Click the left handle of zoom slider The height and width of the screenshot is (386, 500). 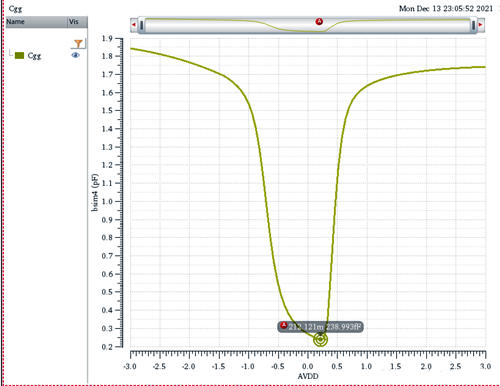142,25
